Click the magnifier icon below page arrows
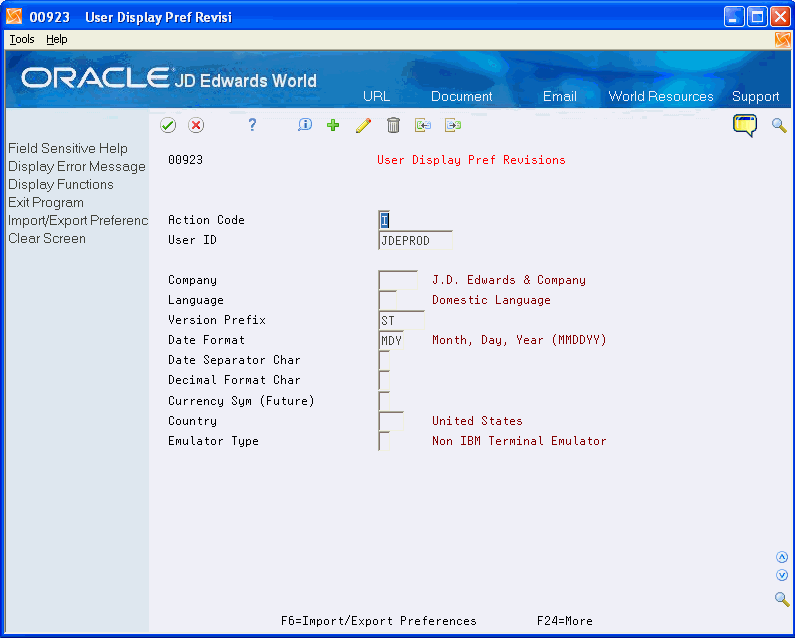This screenshot has width=795, height=638. click(782, 599)
